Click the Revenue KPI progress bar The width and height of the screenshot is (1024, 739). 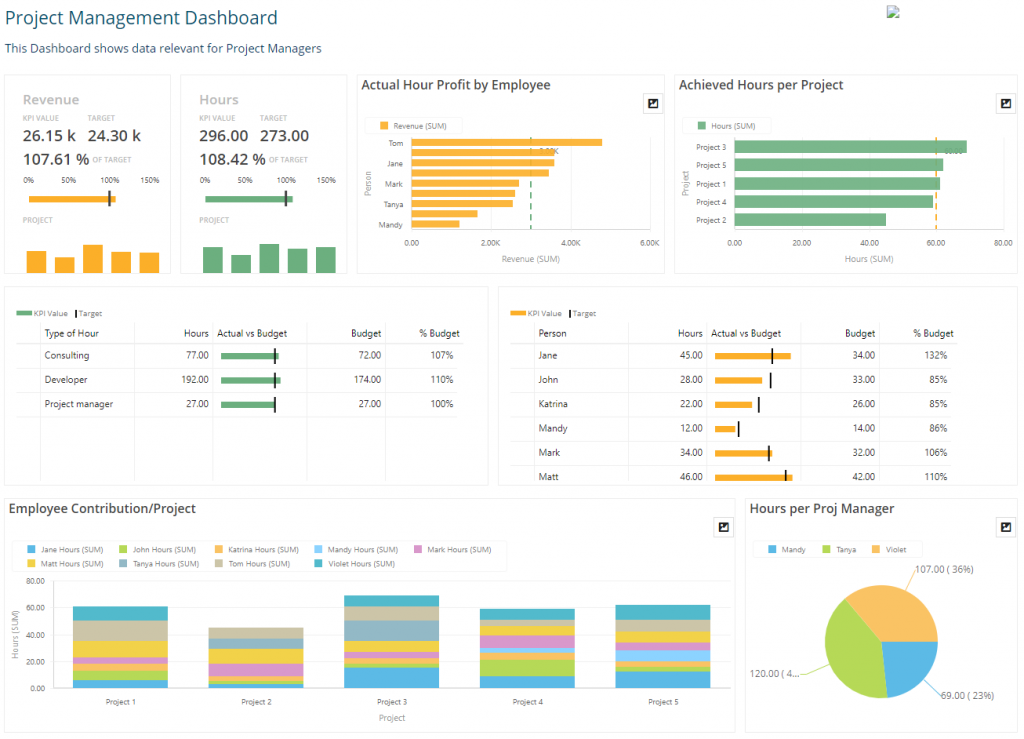72,199
